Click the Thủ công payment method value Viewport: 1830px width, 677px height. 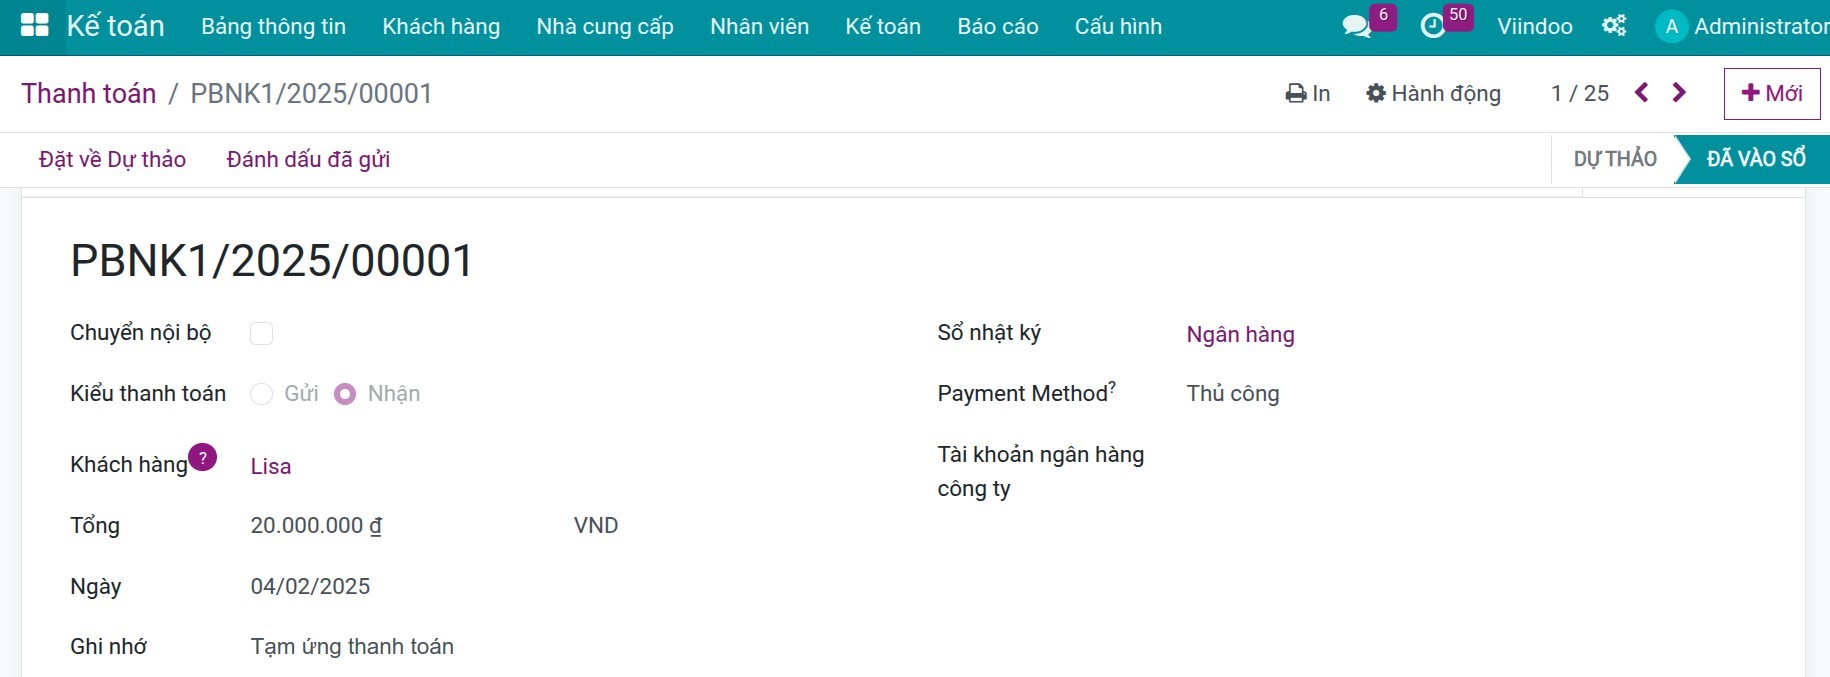coord(1233,393)
